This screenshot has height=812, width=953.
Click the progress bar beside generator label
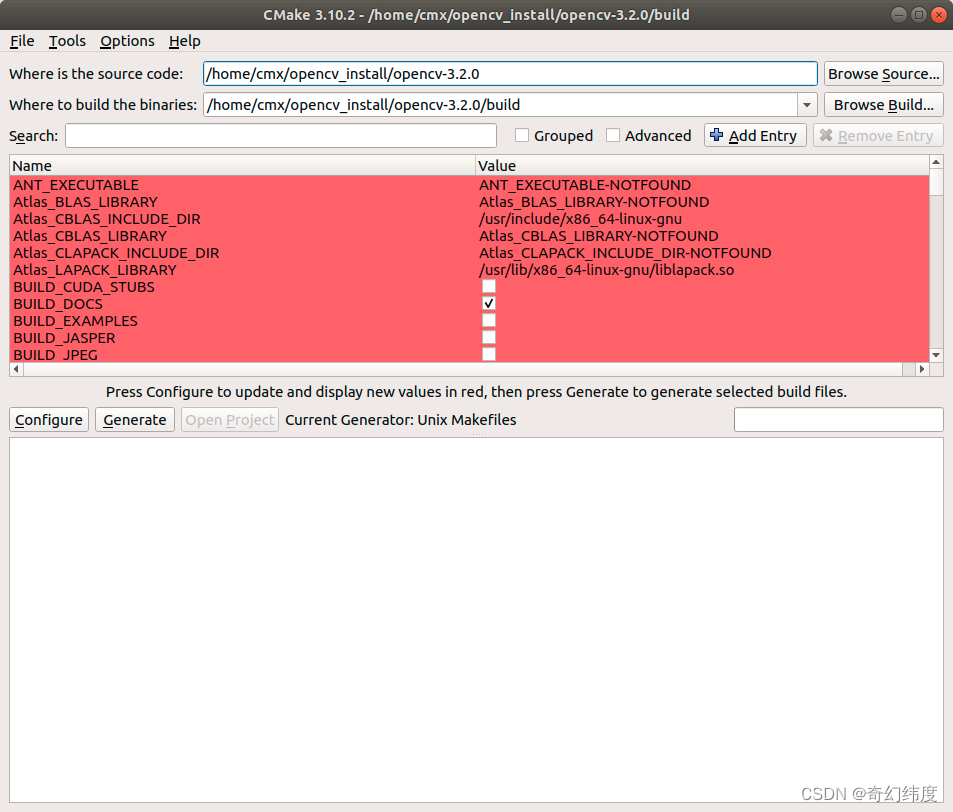[839, 419]
